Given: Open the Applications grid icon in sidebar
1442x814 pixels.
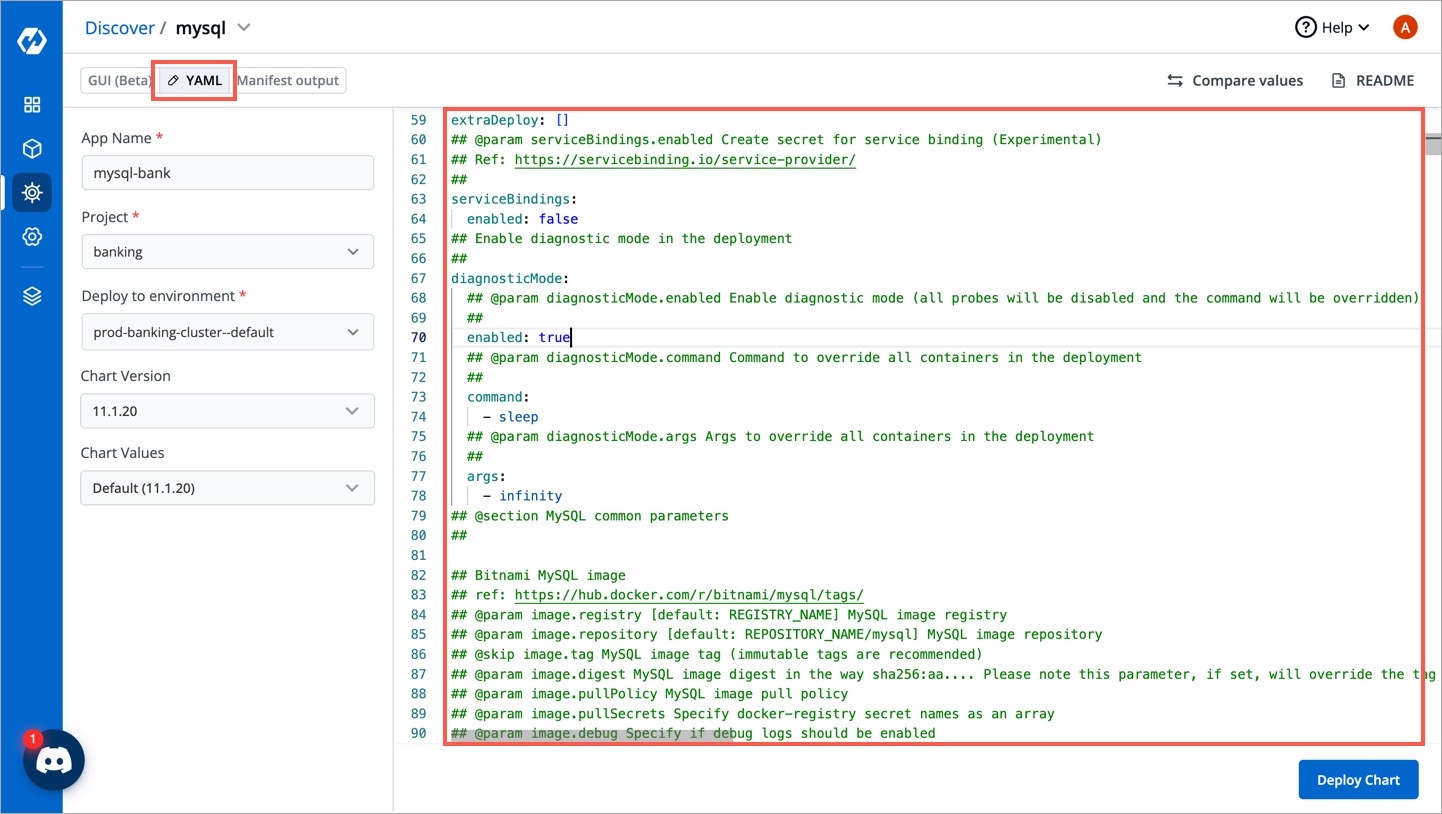Looking at the screenshot, I should point(32,105).
